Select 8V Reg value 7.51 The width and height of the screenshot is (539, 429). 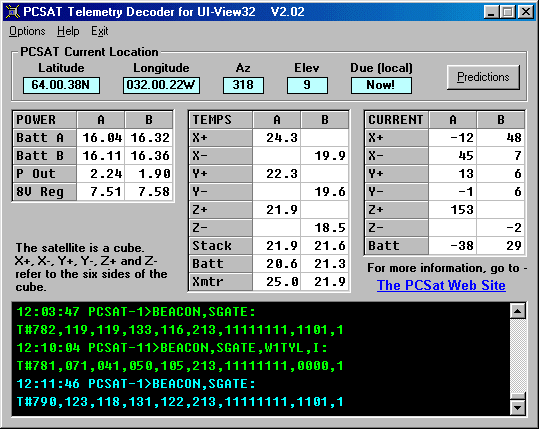(101, 191)
